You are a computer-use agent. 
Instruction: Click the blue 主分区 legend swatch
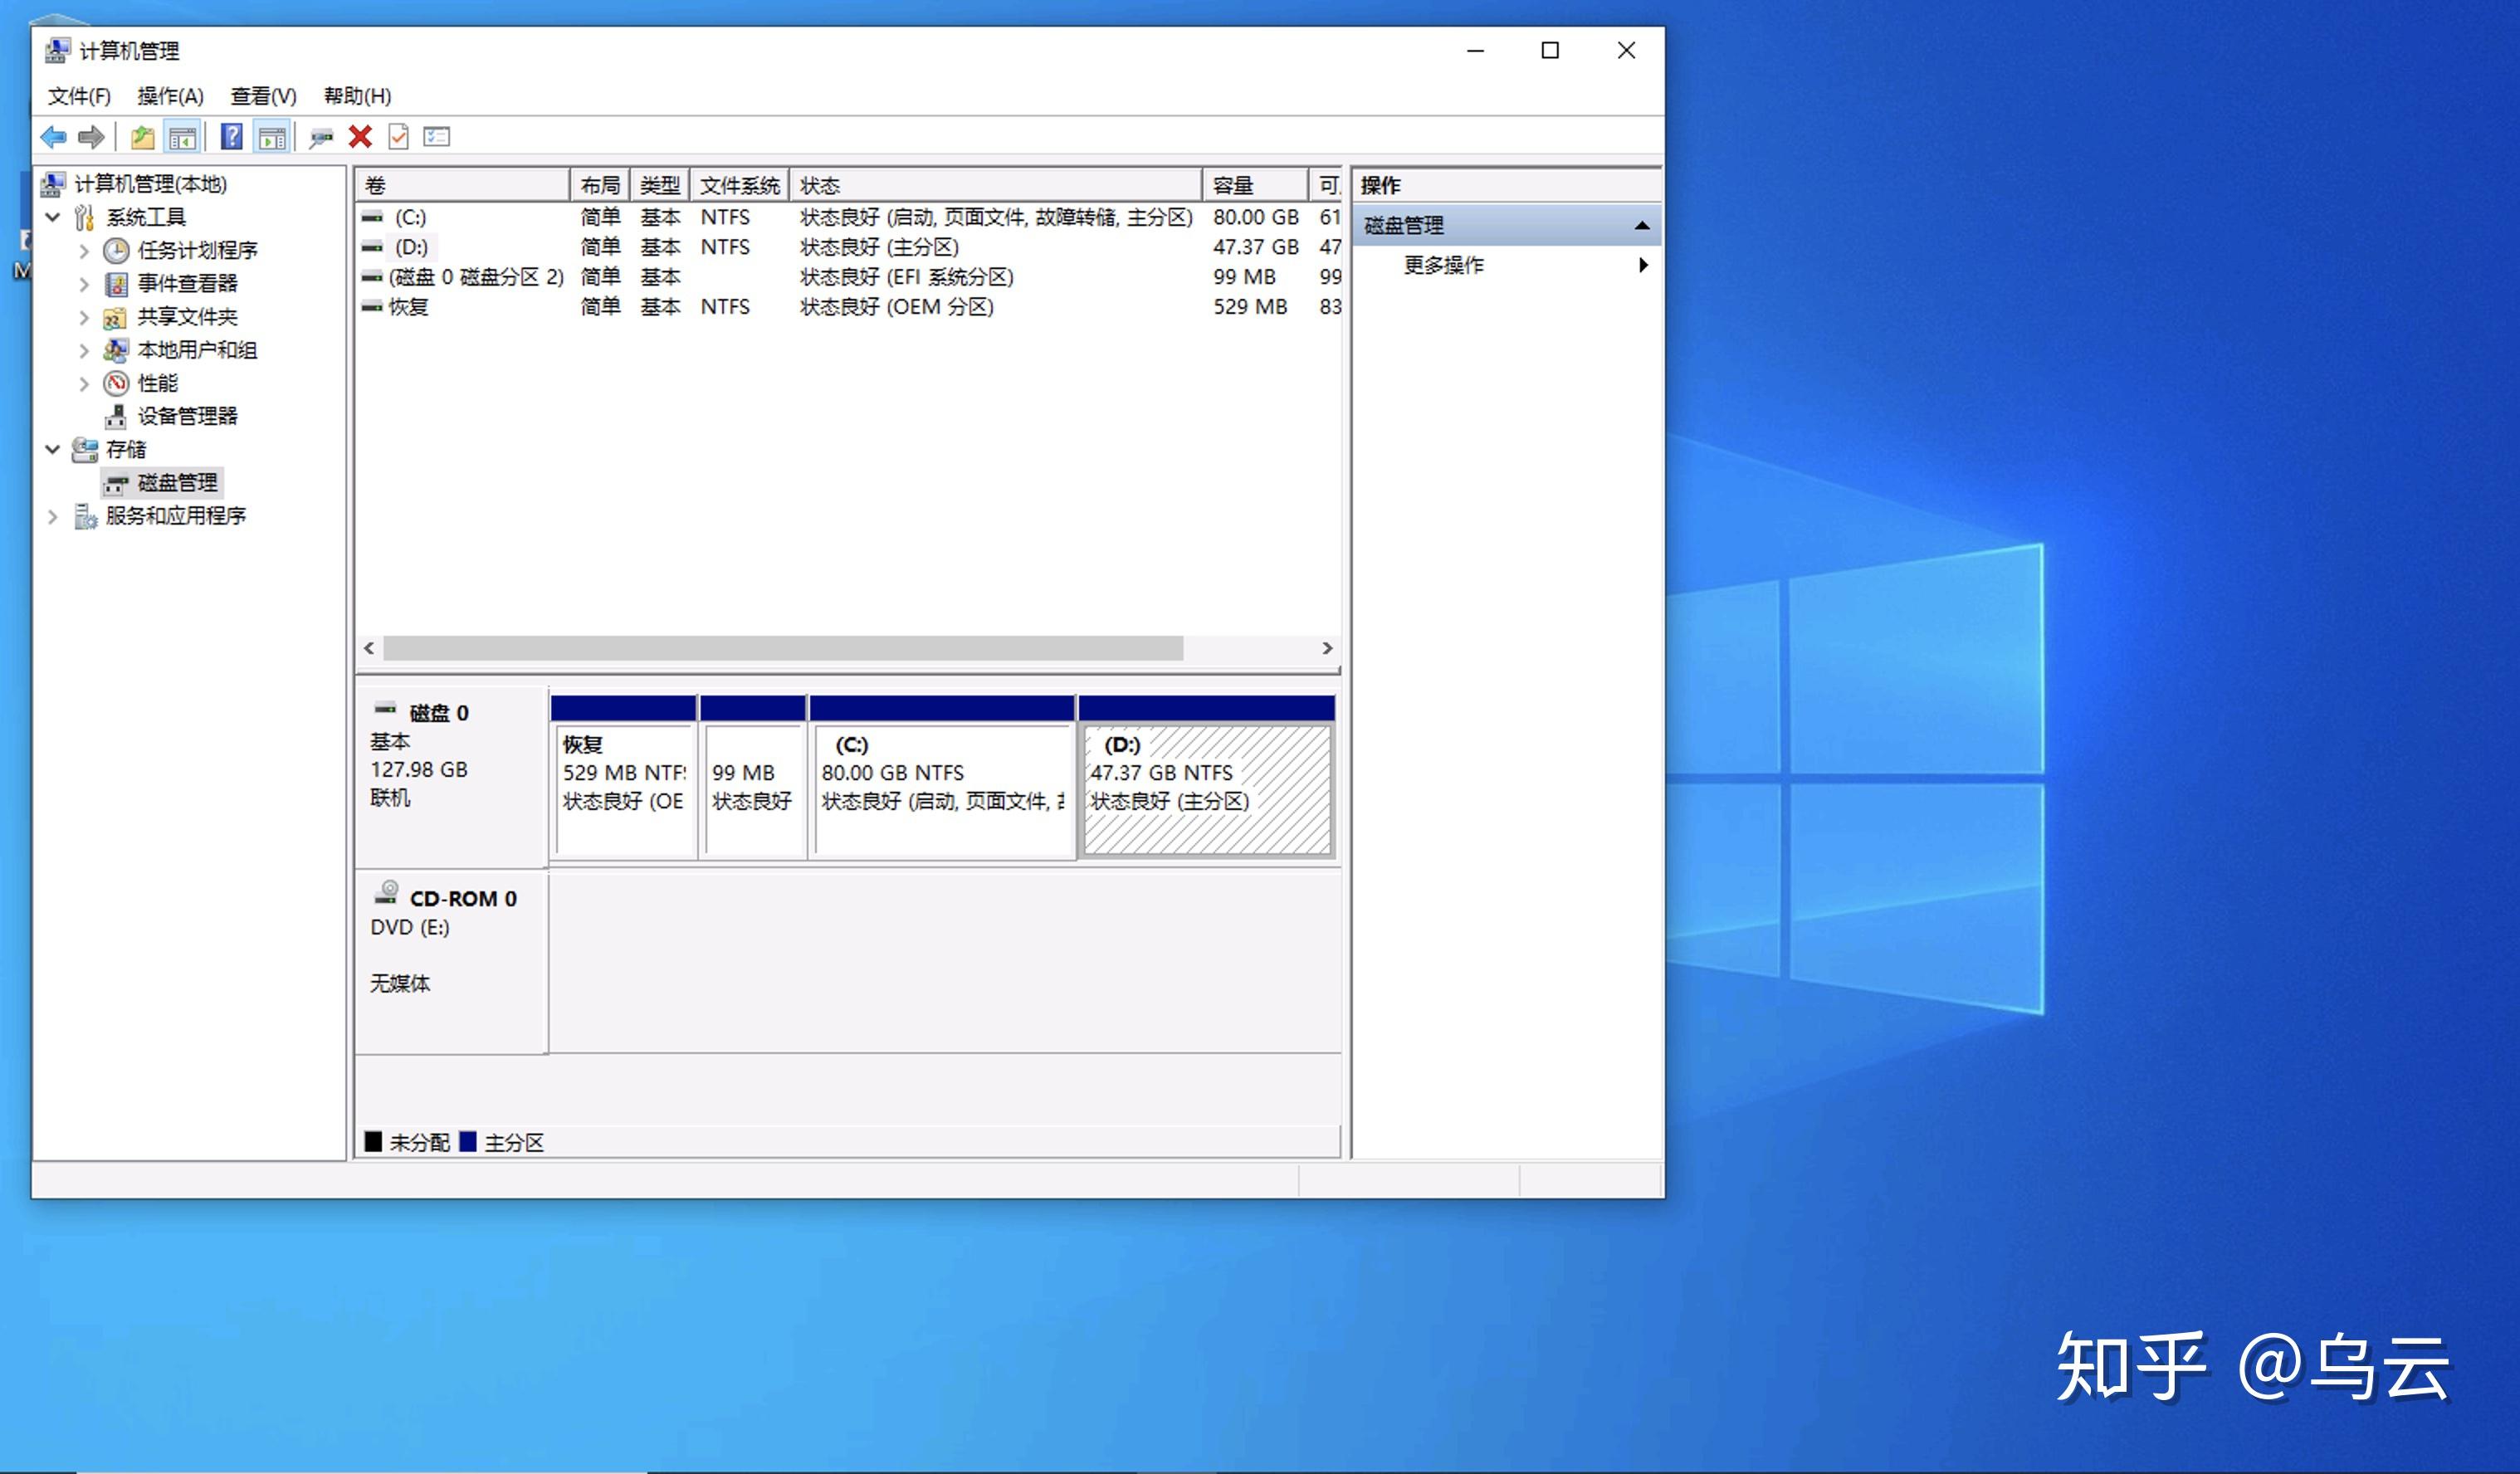click(x=467, y=1142)
